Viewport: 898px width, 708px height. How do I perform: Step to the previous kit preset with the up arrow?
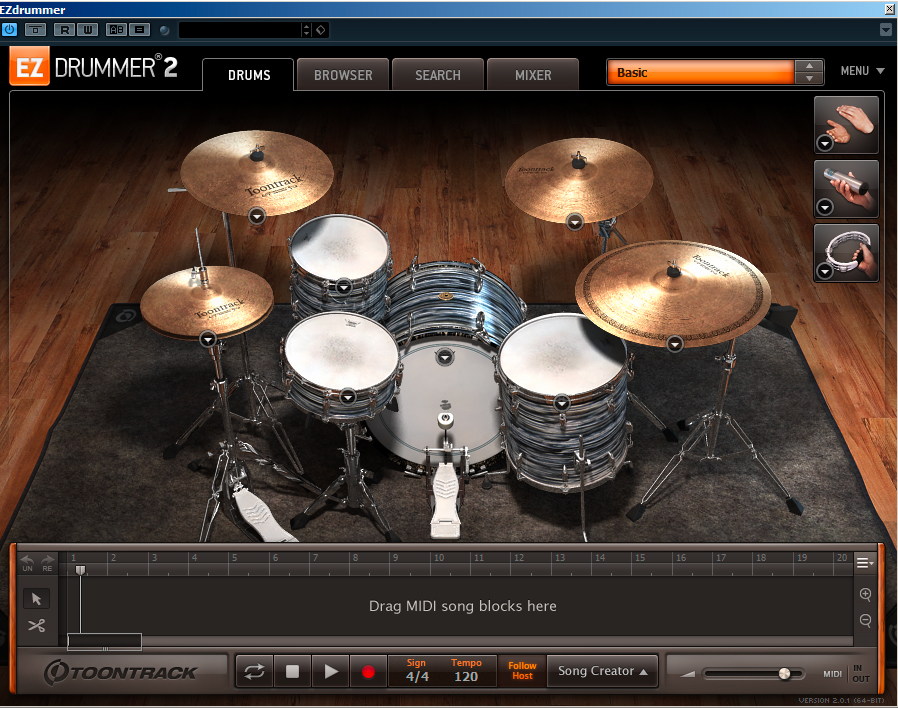(x=809, y=66)
